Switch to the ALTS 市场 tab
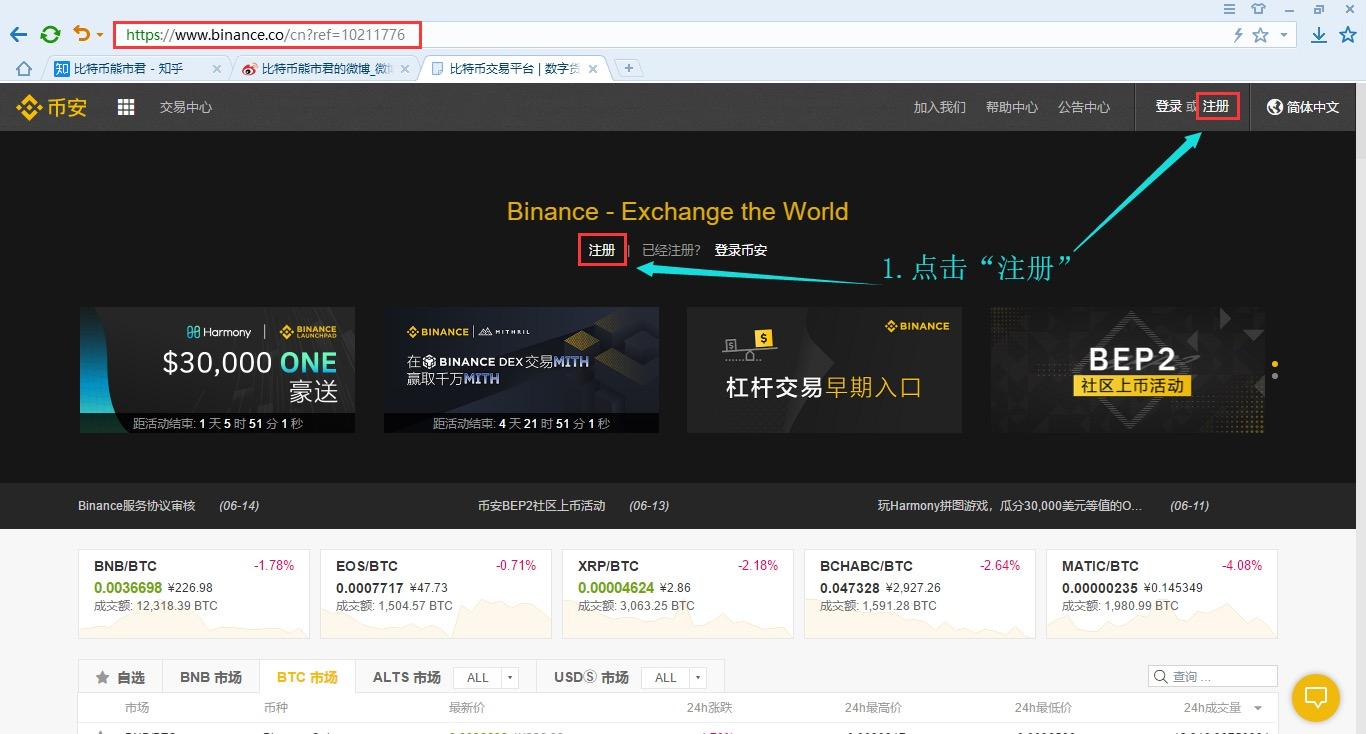 click(407, 677)
